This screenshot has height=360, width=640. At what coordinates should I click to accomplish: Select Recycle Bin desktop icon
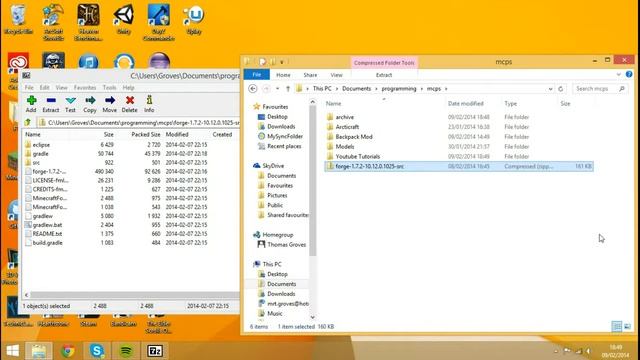point(18,20)
